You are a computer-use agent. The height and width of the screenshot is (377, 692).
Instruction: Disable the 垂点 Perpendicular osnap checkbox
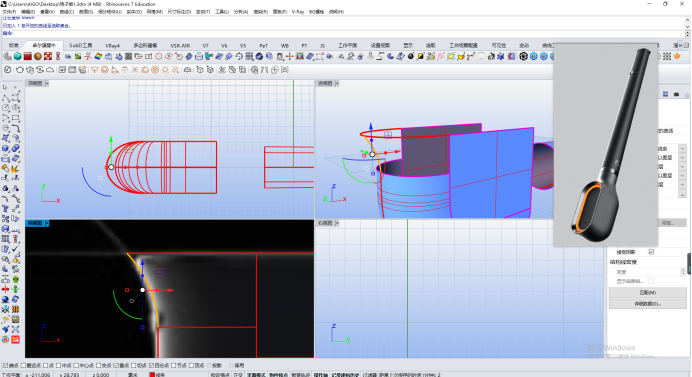(116, 366)
